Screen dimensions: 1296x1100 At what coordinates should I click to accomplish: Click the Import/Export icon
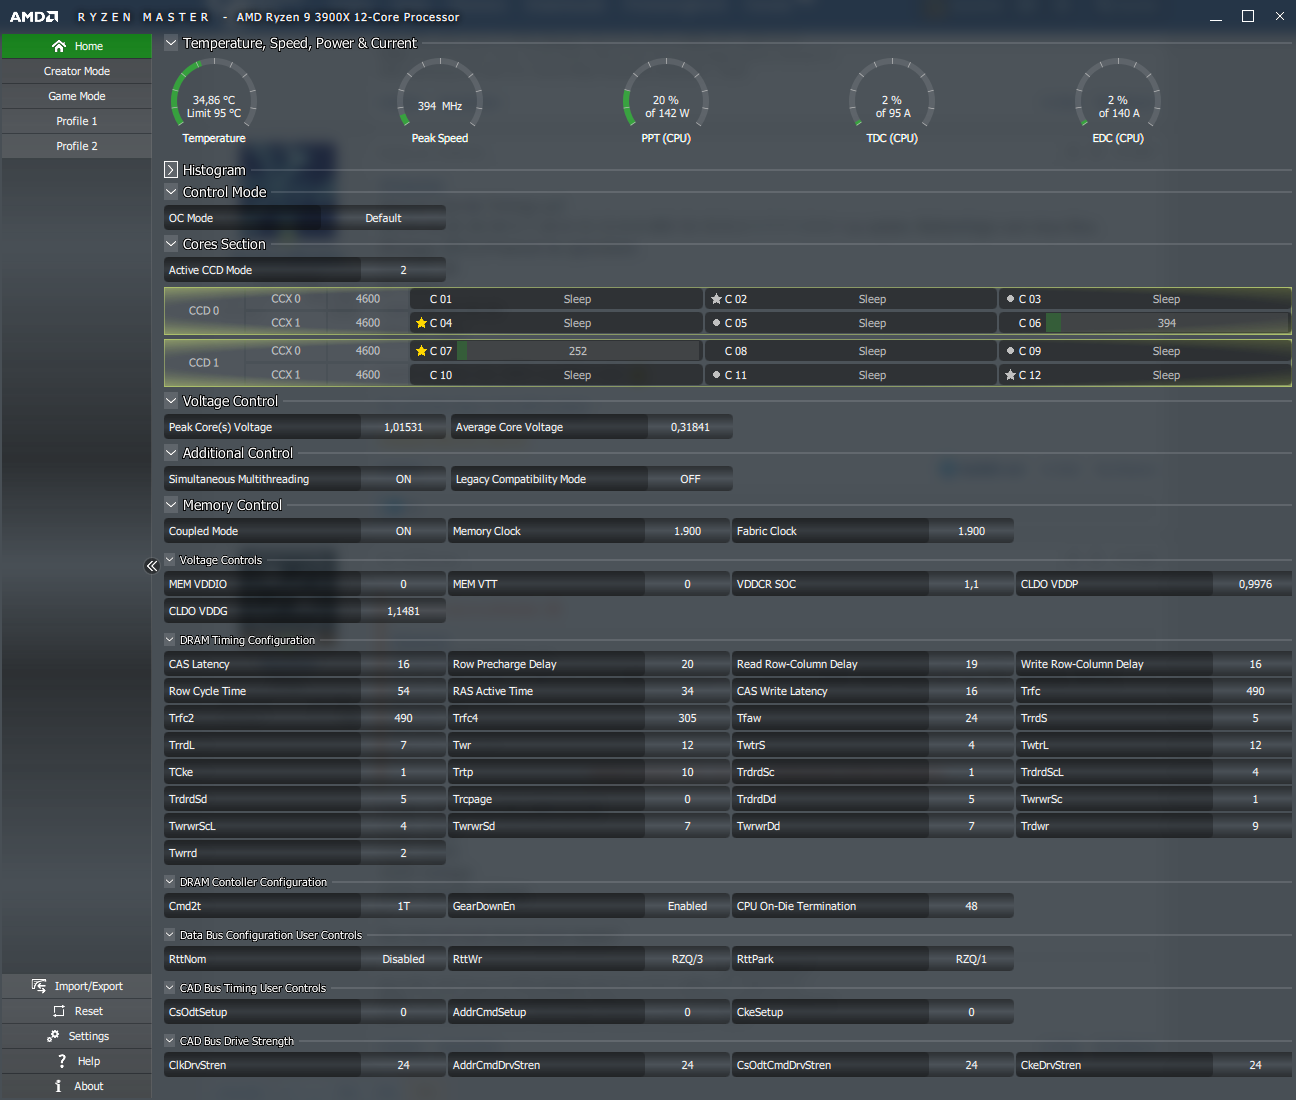pyautogui.click(x=39, y=986)
